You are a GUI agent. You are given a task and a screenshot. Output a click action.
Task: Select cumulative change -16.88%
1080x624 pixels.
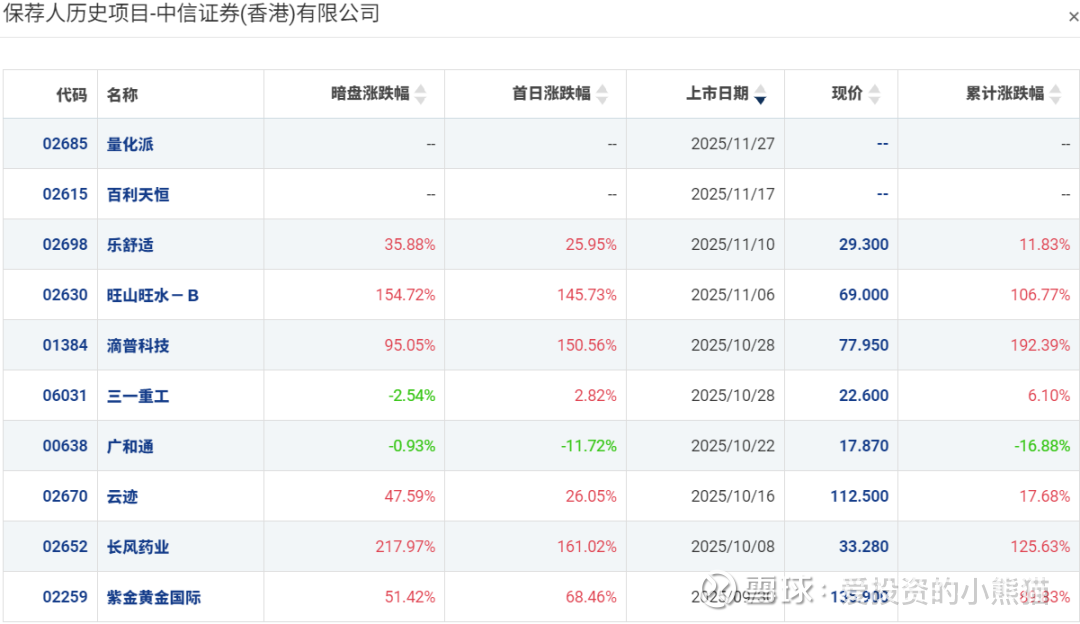point(1042,446)
